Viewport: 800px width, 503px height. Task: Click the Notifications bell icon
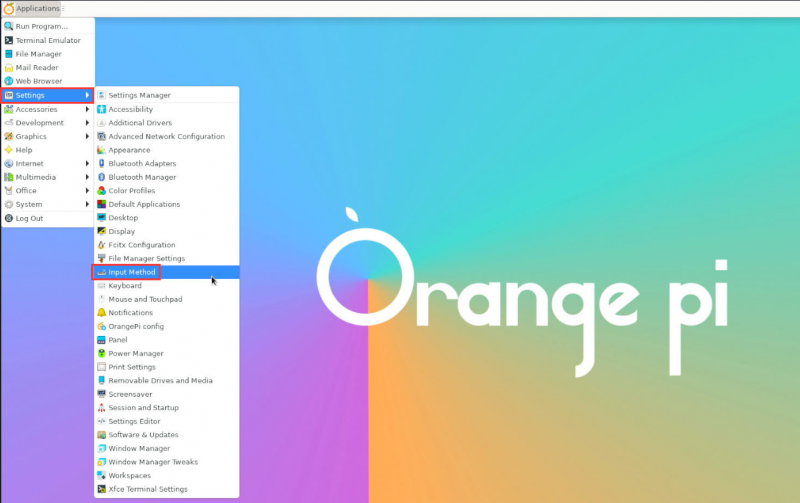101,313
